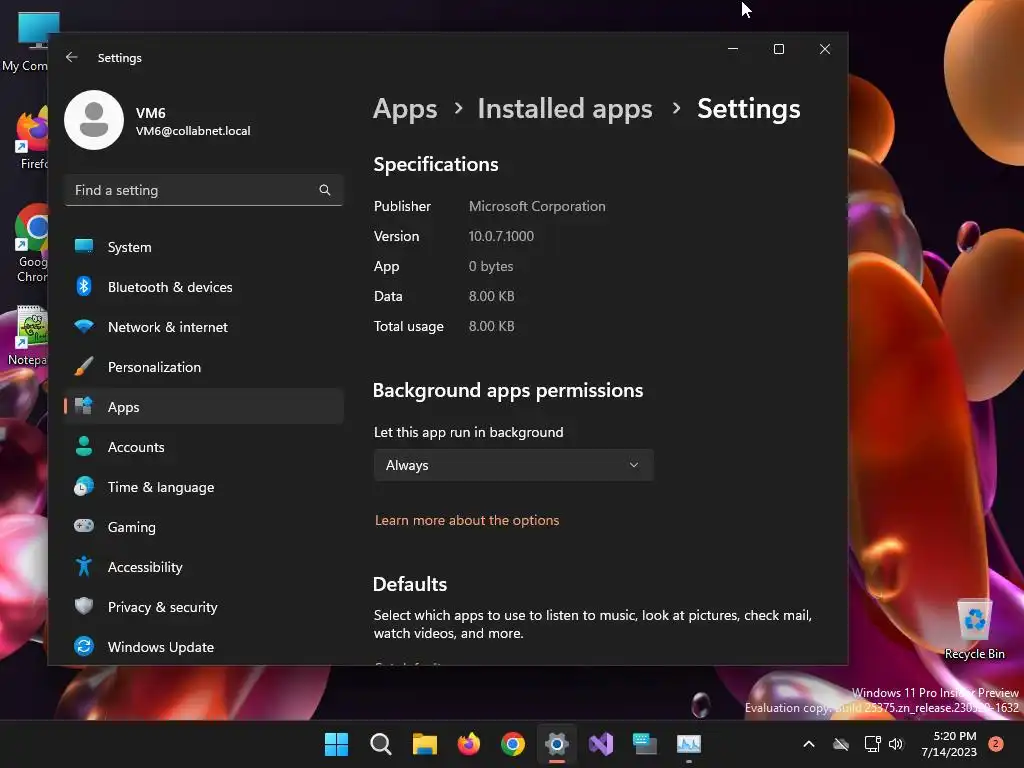Image resolution: width=1024 pixels, height=768 pixels.
Task: Click the Installed apps breadcrumb
Action: [565, 108]
